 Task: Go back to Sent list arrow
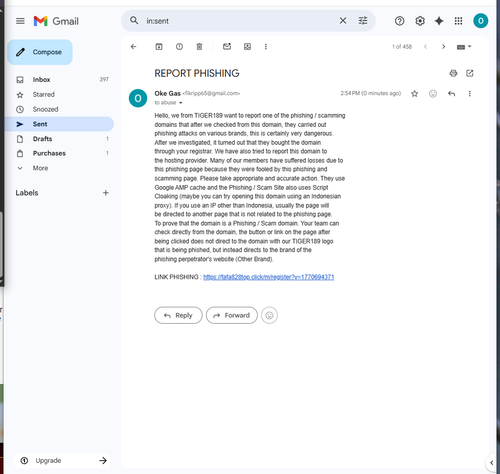pyautogui.click(x=134, y=47)
